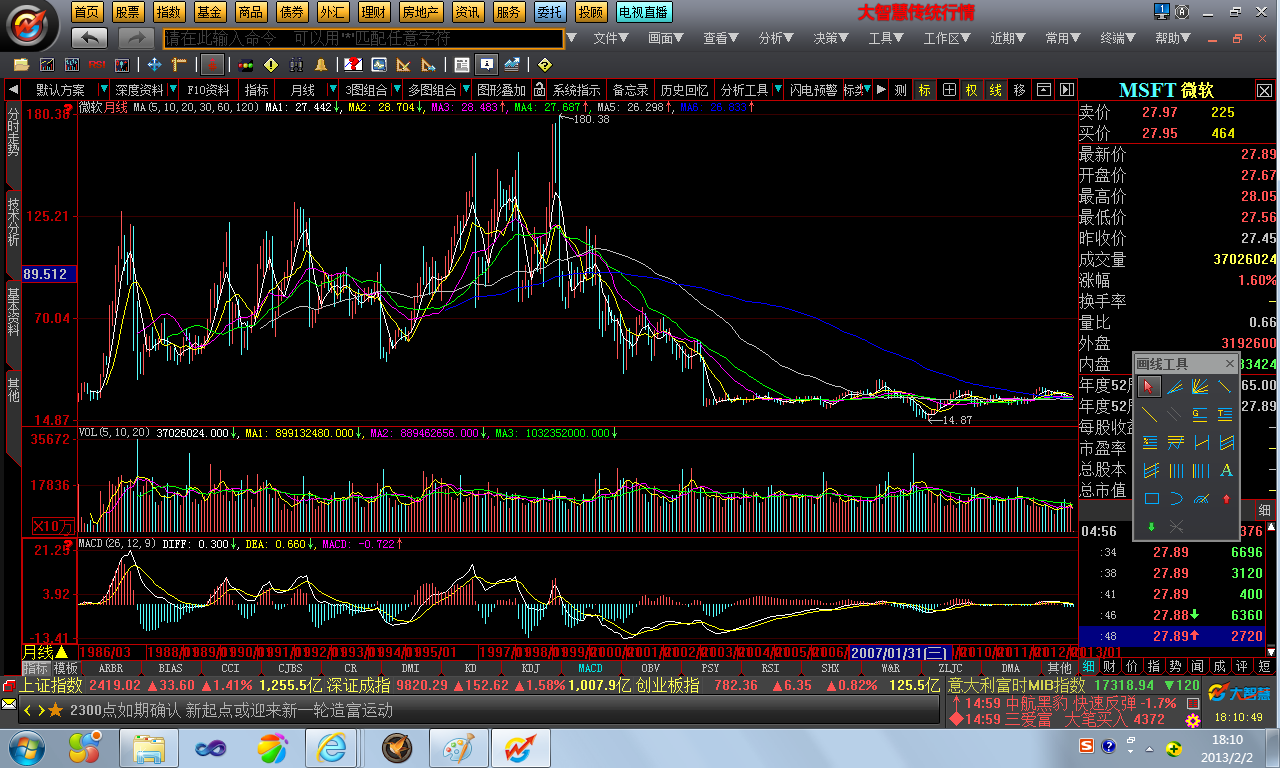Image resolution: width=1280 pixels, height=768 pixels.
Task: Select the arrow pointer in 画线工具 palette
Action: click(x=1149, y=387)
